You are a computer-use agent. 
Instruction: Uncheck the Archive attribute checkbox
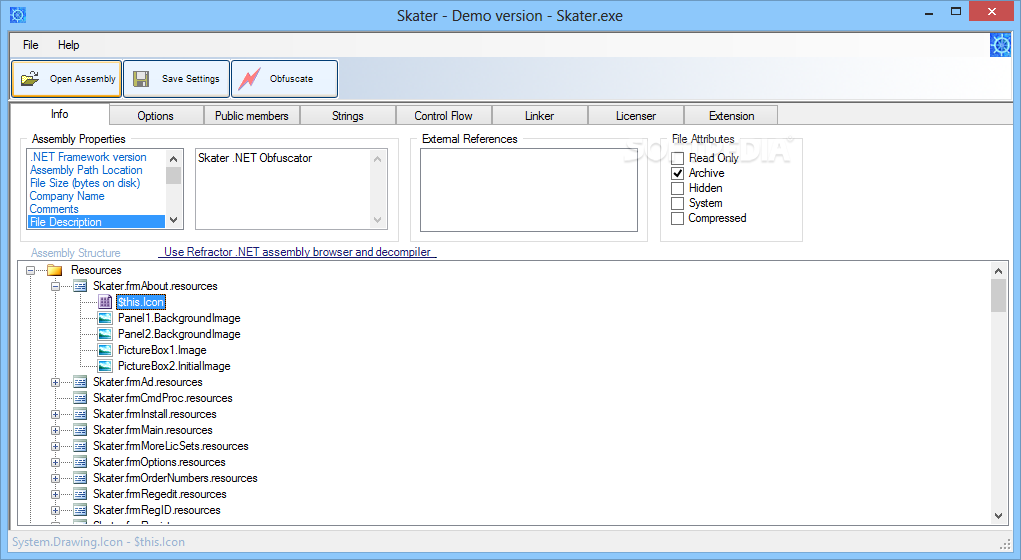[677, 173]
